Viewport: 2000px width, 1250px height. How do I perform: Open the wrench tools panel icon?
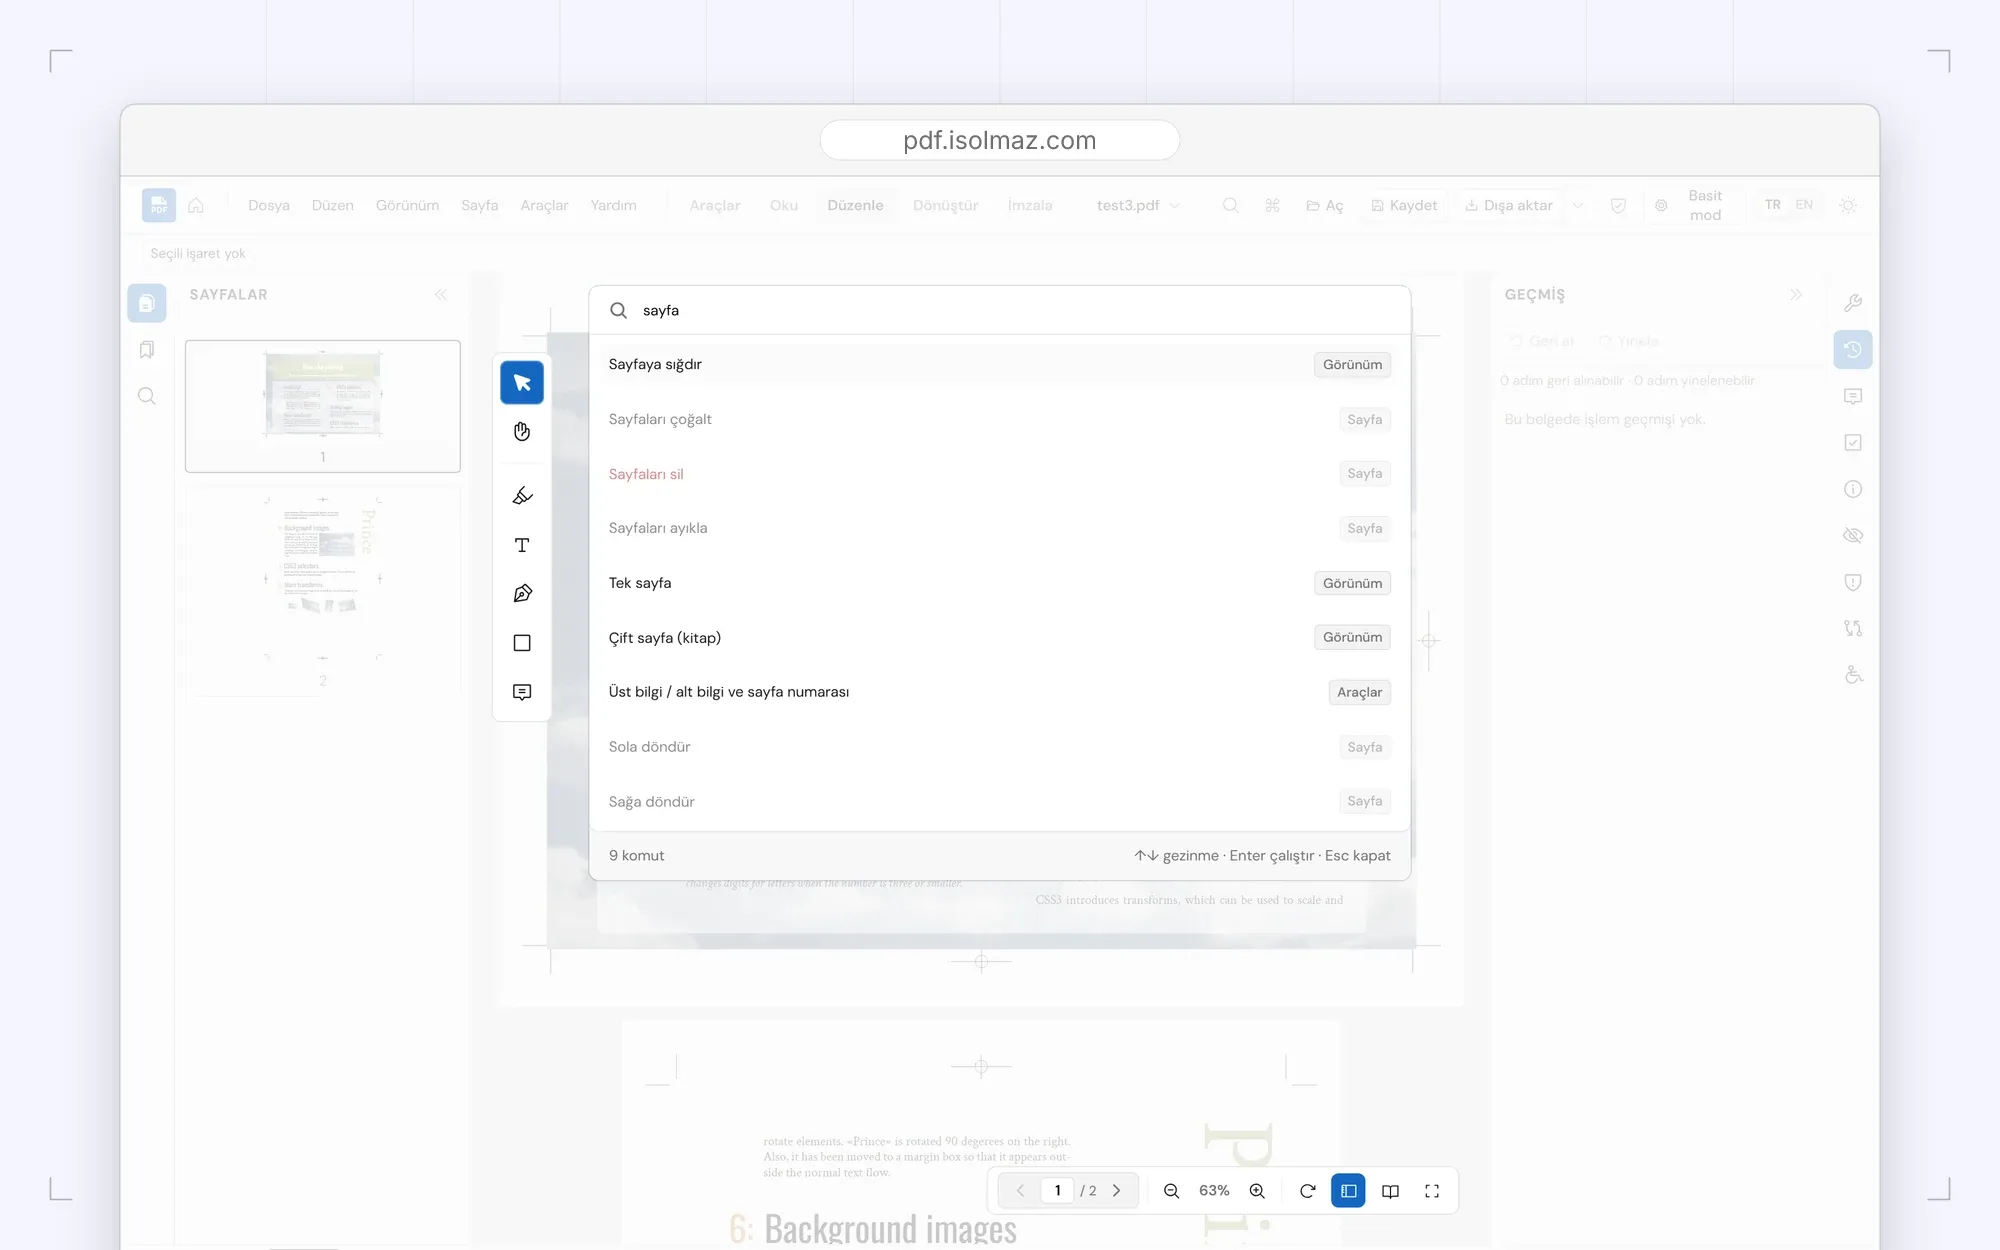tap(1853, 303)
